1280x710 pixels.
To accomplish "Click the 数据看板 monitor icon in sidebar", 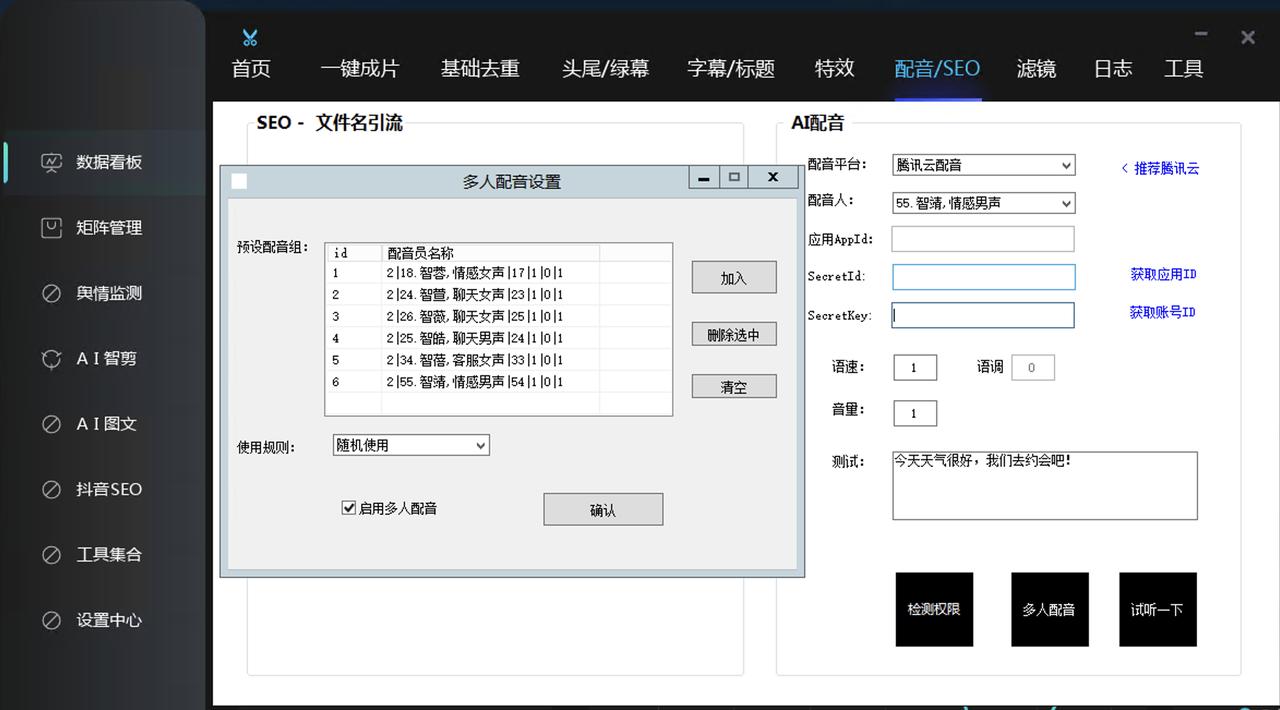I will coord(52,162).
